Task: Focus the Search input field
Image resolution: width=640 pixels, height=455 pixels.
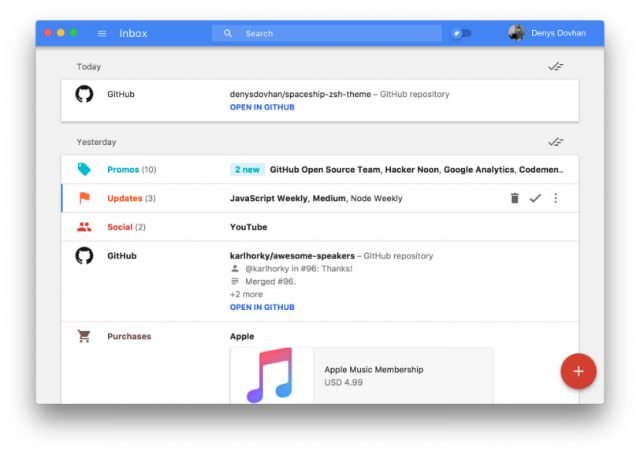Action: 327,33
